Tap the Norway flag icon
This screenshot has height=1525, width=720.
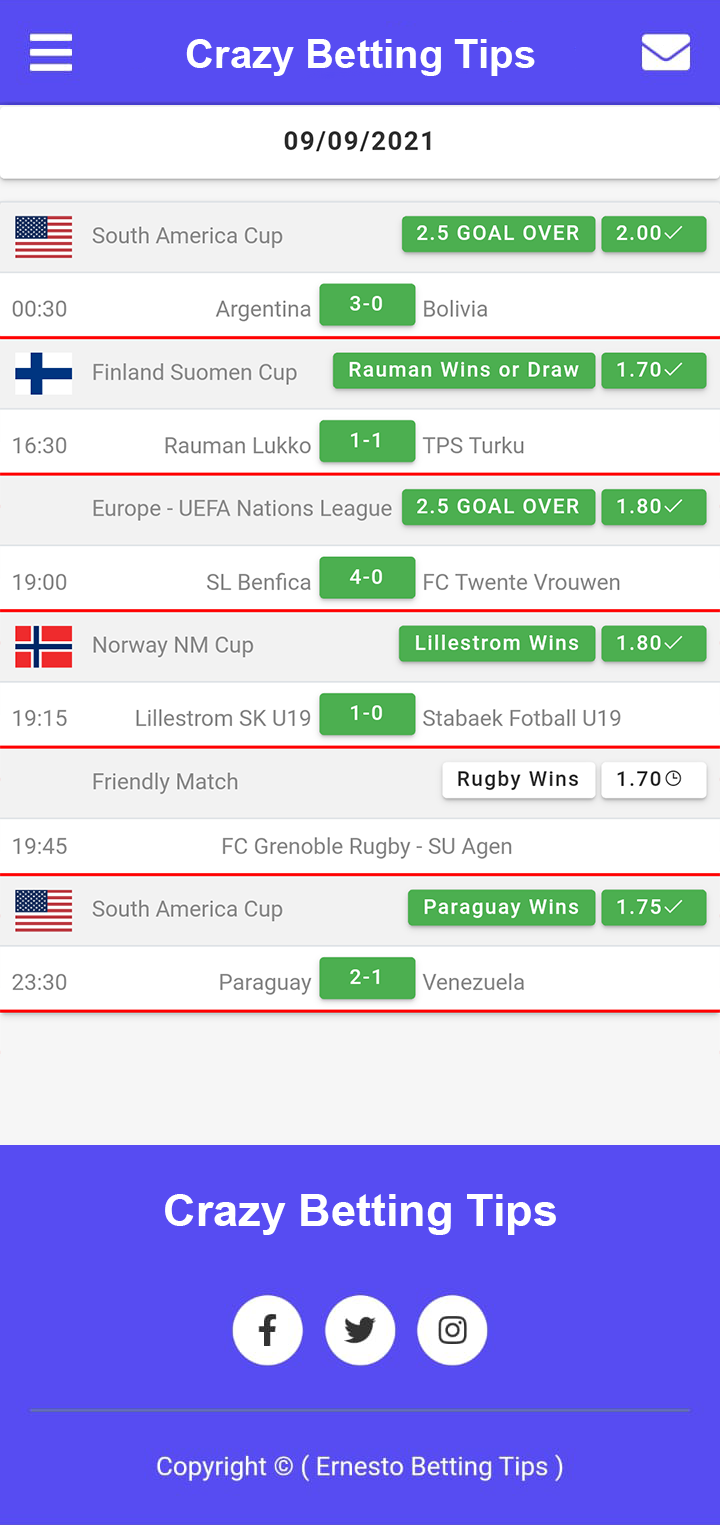tap(44, 646)
